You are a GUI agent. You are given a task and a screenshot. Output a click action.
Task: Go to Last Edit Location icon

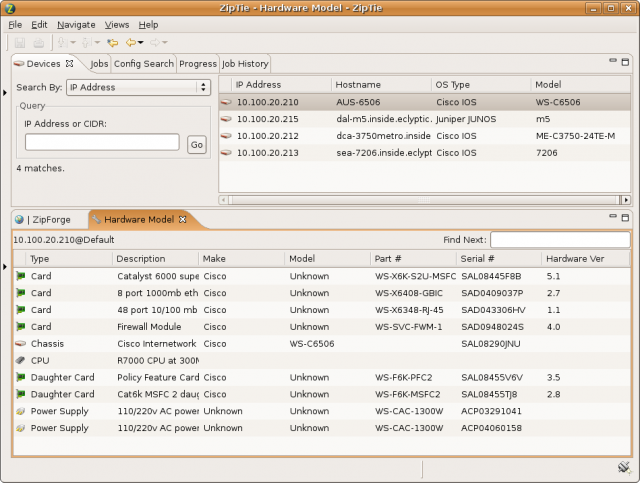112,42
